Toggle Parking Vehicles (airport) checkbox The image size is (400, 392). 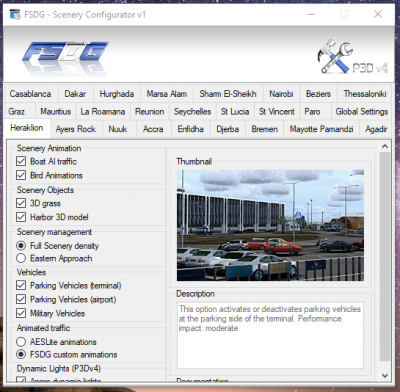pos(21,299)
